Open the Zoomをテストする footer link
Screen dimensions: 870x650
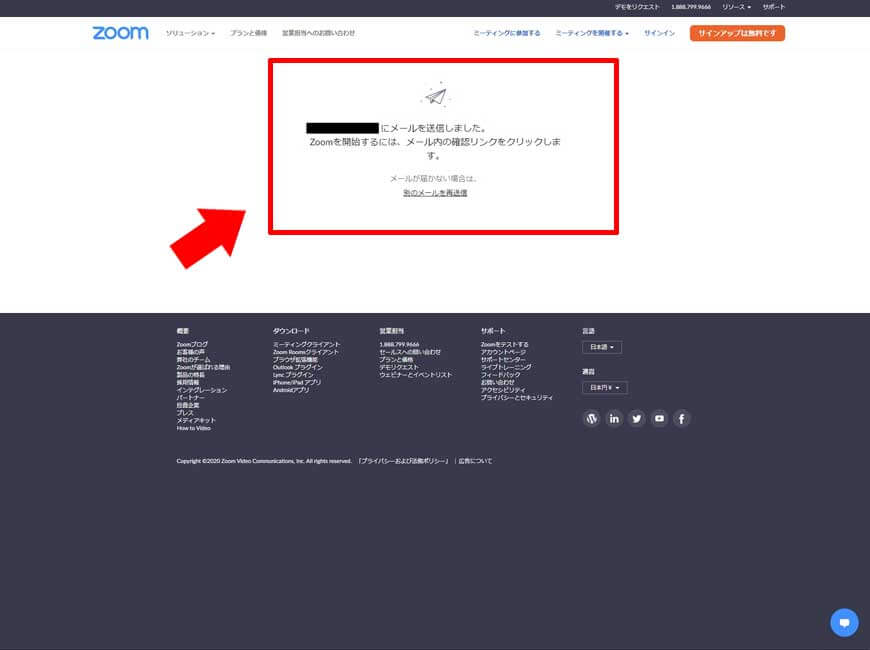(x=504, y=345)
